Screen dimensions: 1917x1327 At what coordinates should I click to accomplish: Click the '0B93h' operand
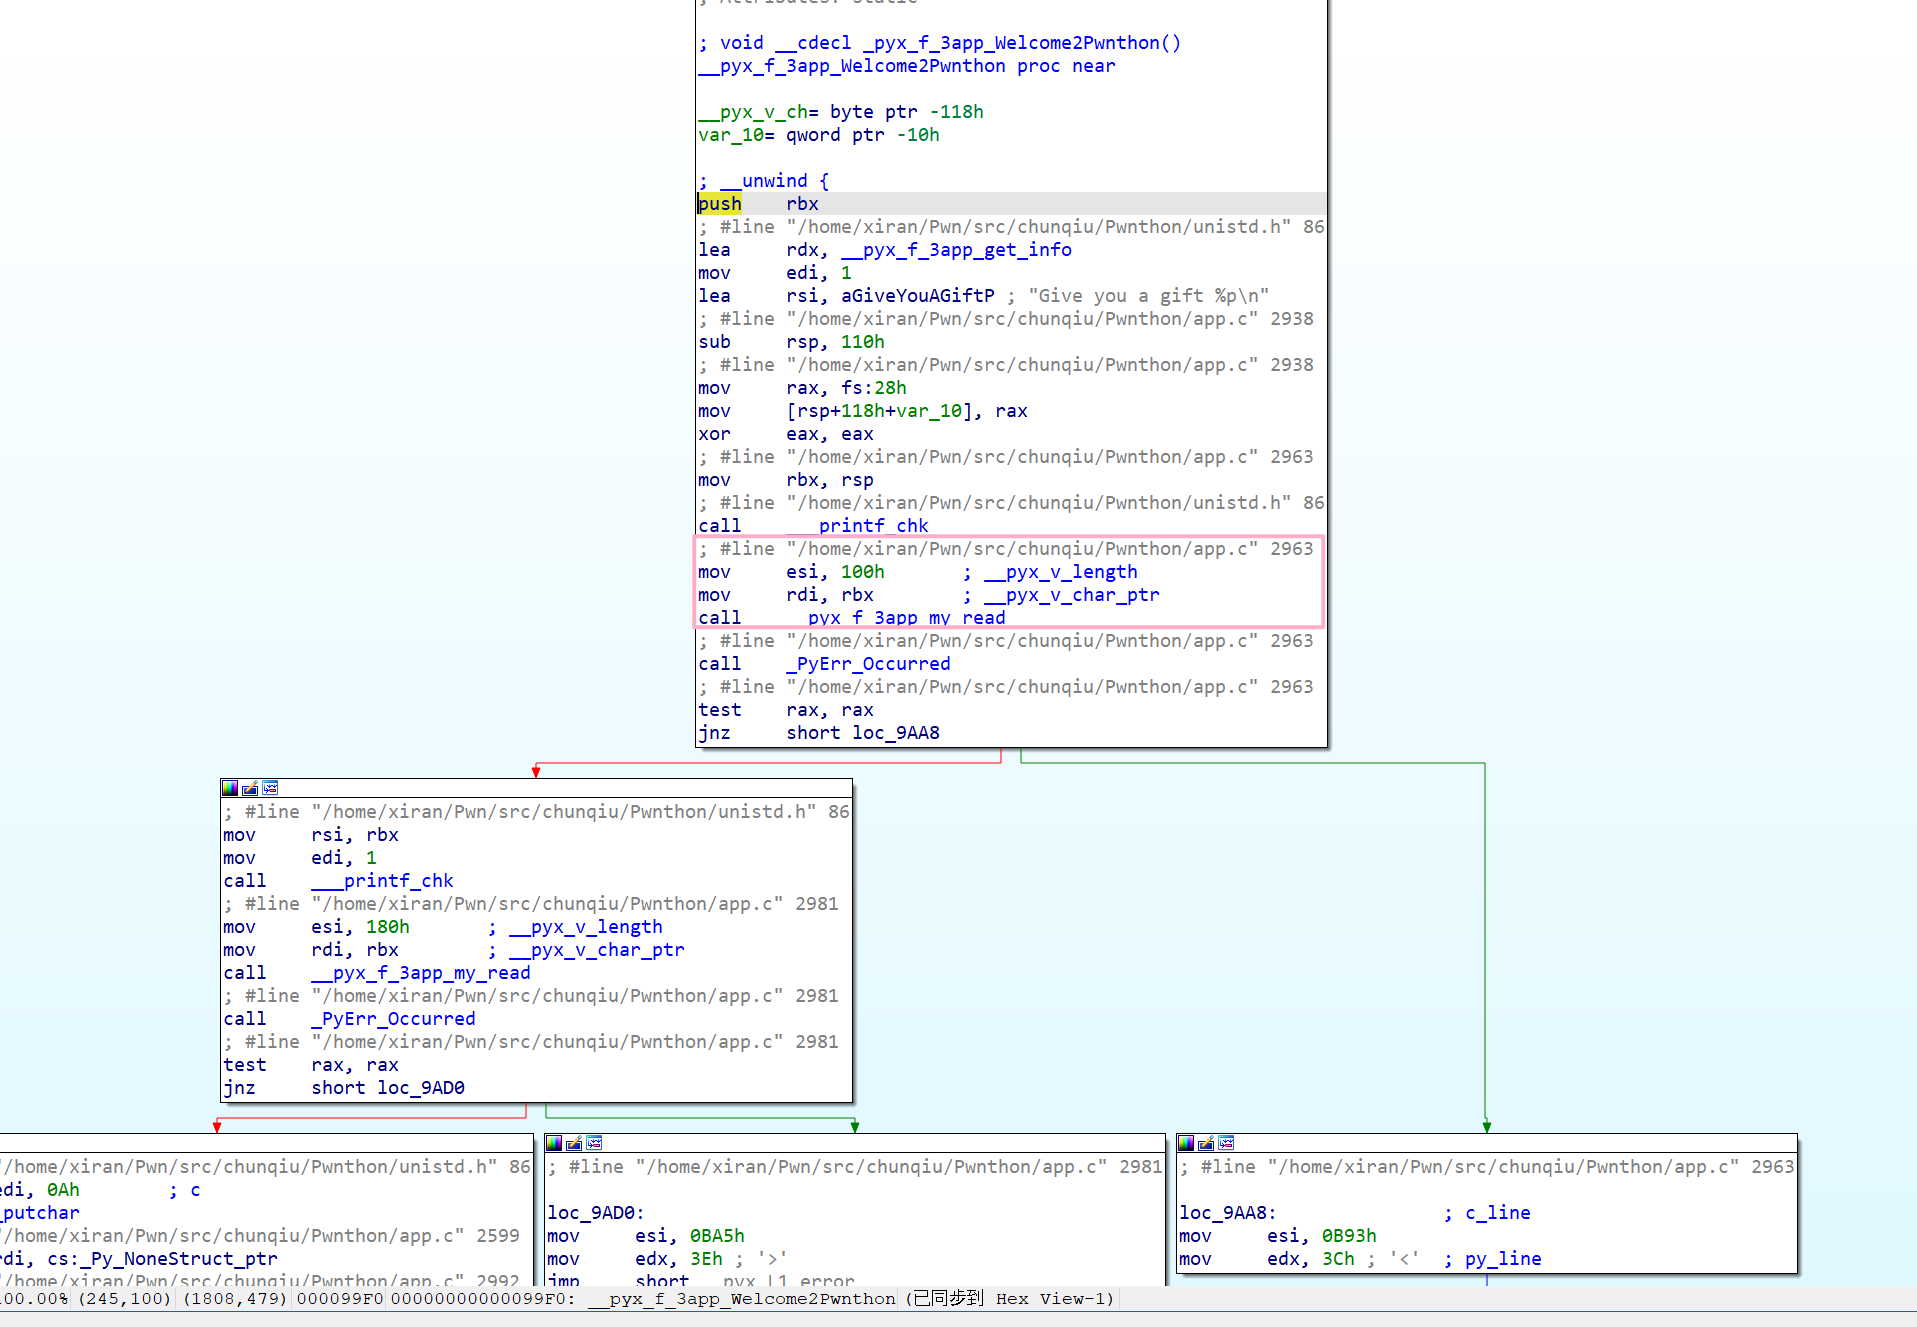coord(1349,1236)
